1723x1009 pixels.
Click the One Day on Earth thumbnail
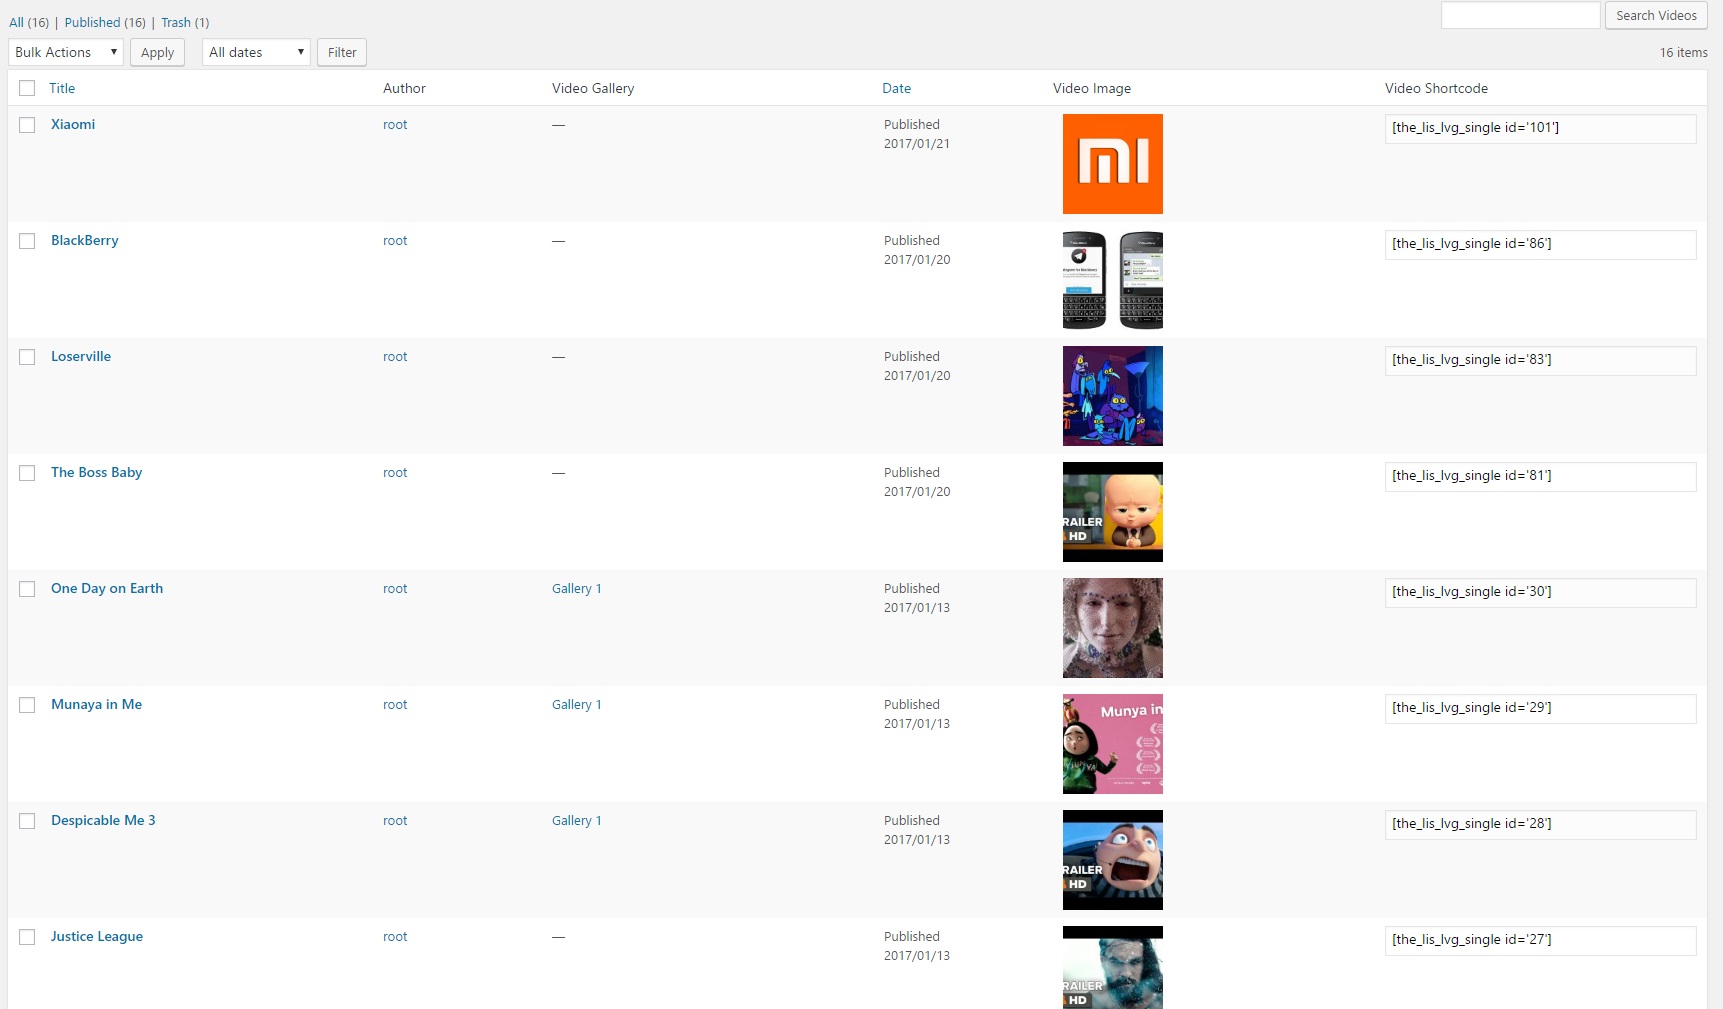coord(1113,628)
